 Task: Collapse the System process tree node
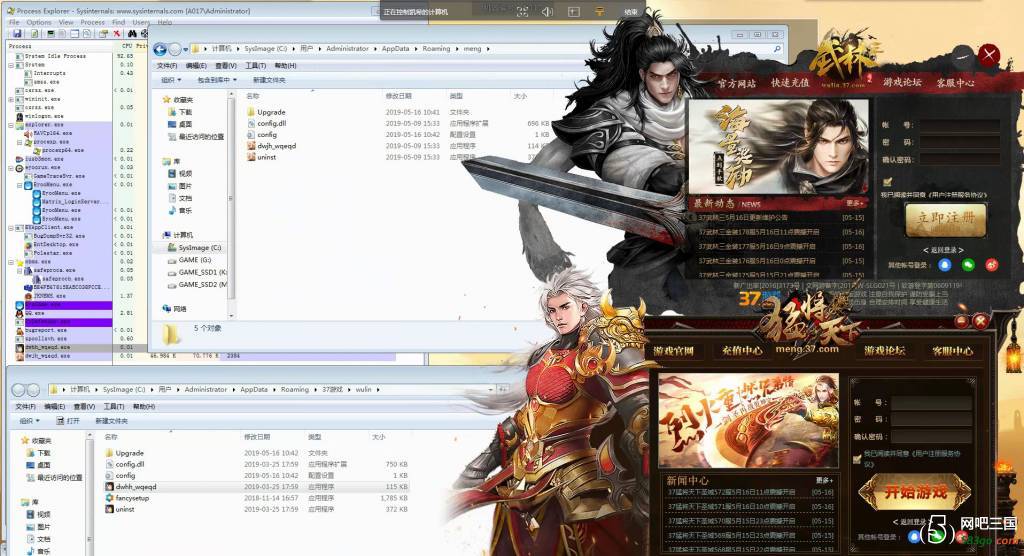(x=11, y=65)
